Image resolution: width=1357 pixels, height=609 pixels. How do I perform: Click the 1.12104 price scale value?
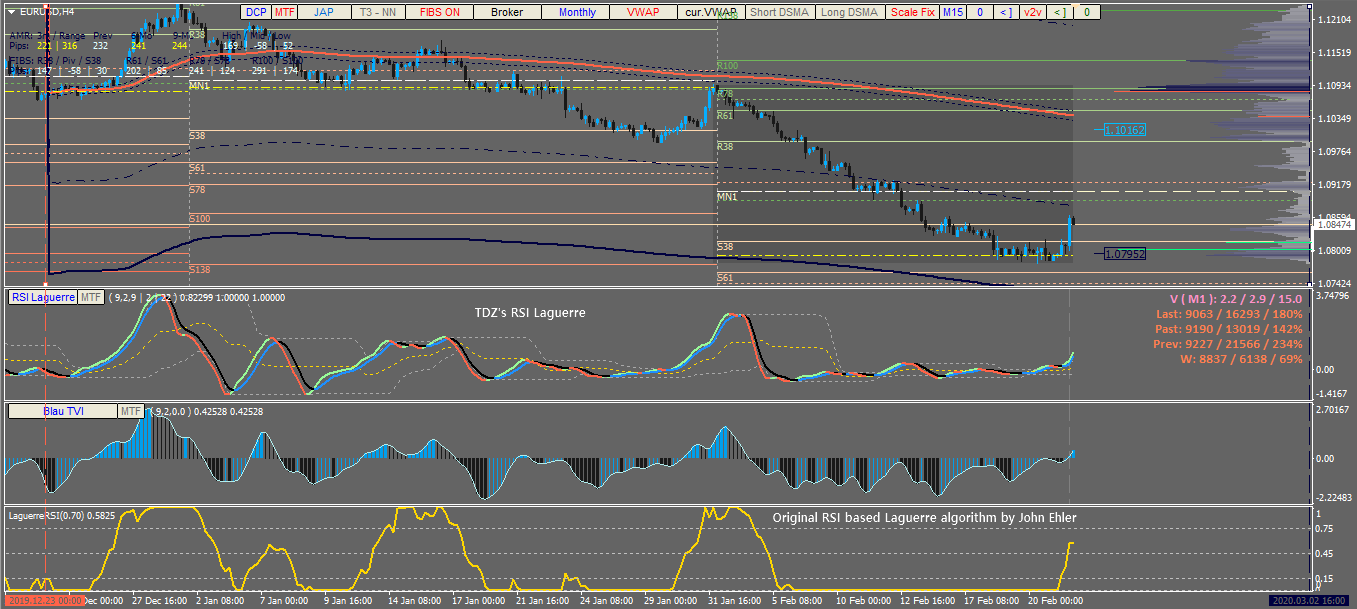1334,20
